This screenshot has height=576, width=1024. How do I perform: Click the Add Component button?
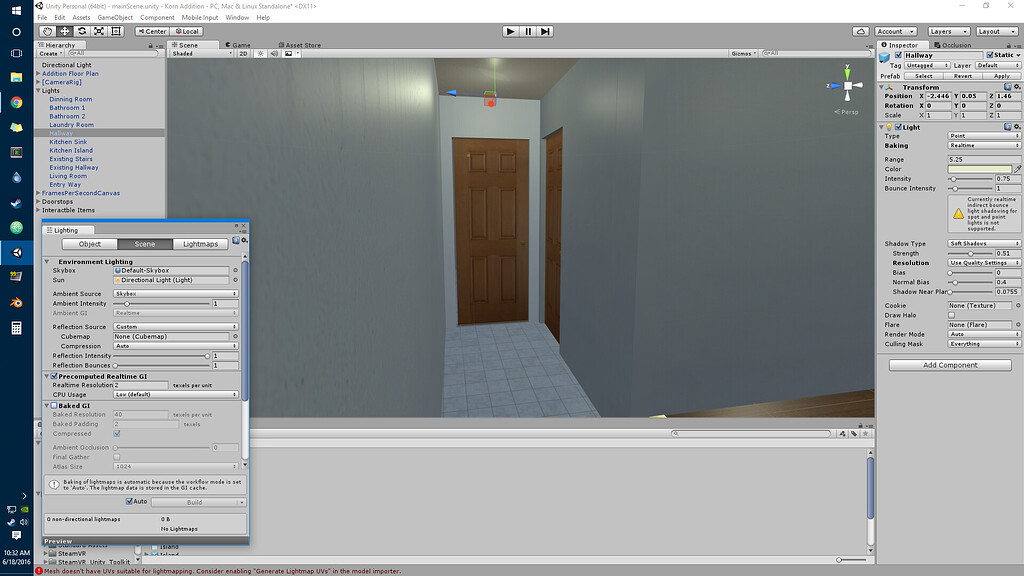pyautogui.click(x=948, y=364)
